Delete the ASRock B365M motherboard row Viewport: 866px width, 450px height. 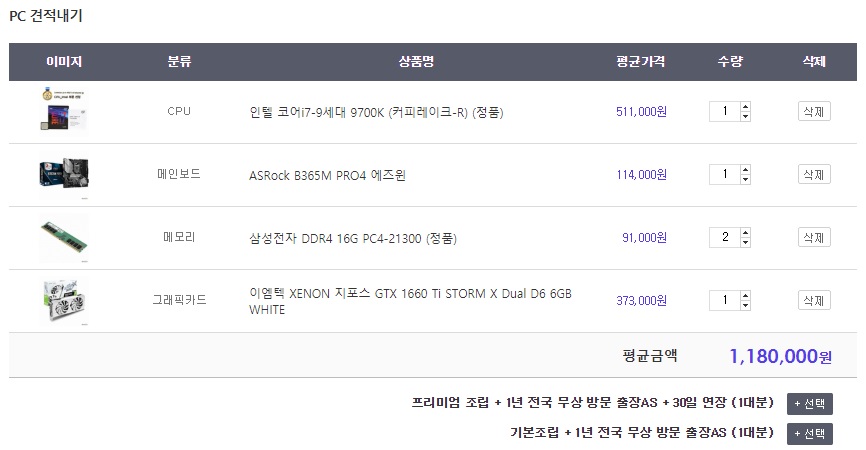(813, 174)
